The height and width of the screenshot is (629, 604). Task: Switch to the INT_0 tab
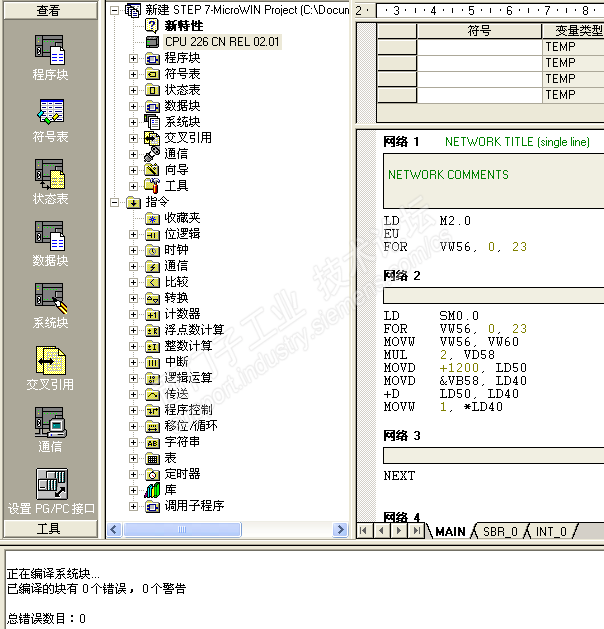click(551, 532)
